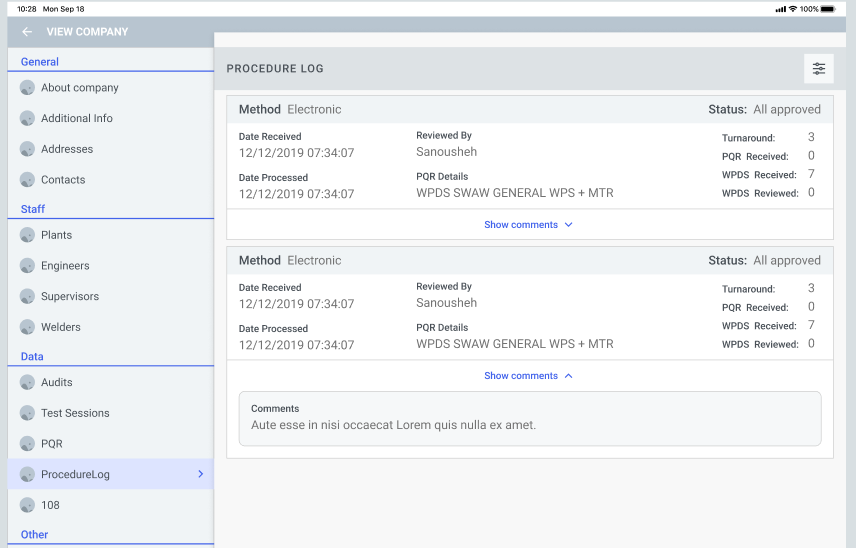
Task: Open the filter settings icon in Procedure Log
Action: point(818,69)
